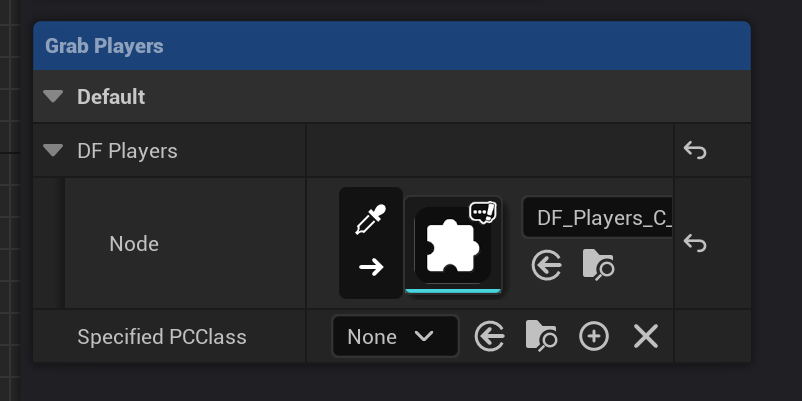This screenshot has width=802, height=401.
Task: Use selected asset for Node property
Action: (x=546, y=266)
